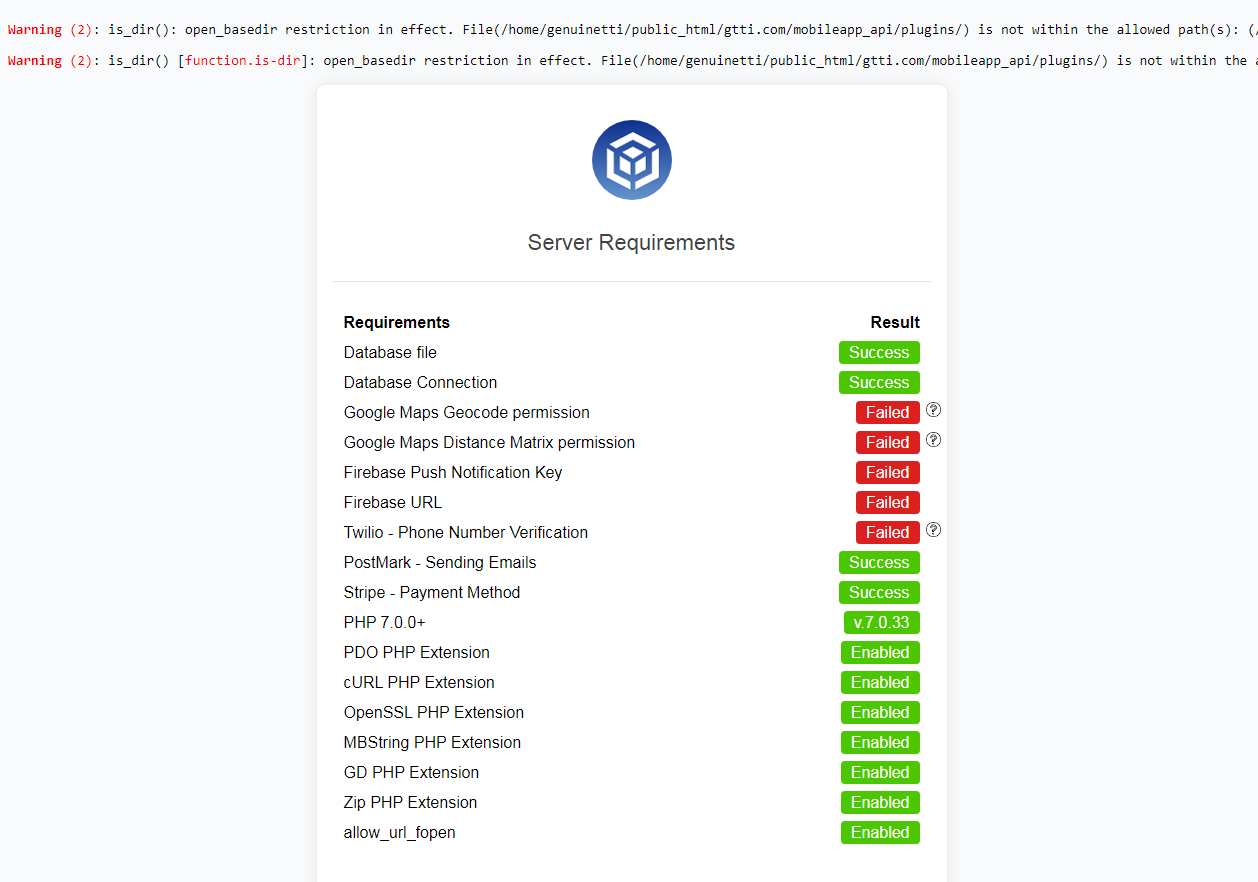
Task: Click Success badge for Database Connection
Action: coord(879,382)
